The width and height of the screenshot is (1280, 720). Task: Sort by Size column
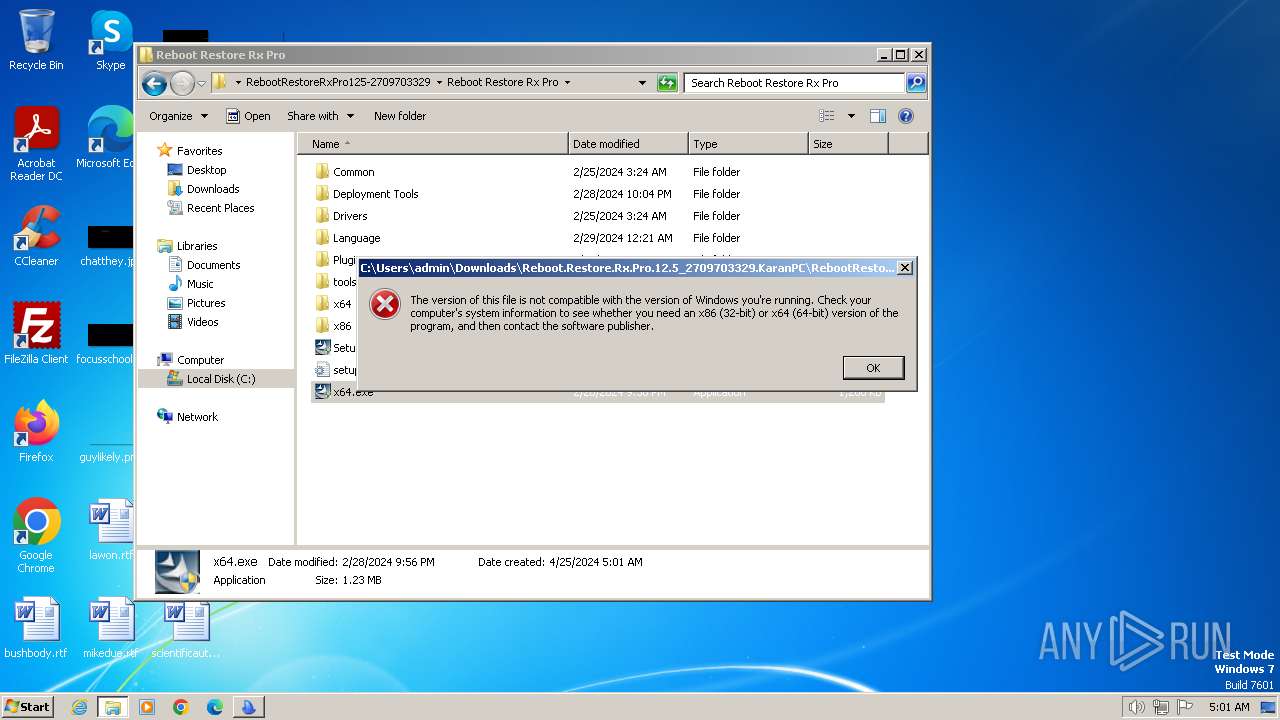pyautogui.click(x=848, y=144)
